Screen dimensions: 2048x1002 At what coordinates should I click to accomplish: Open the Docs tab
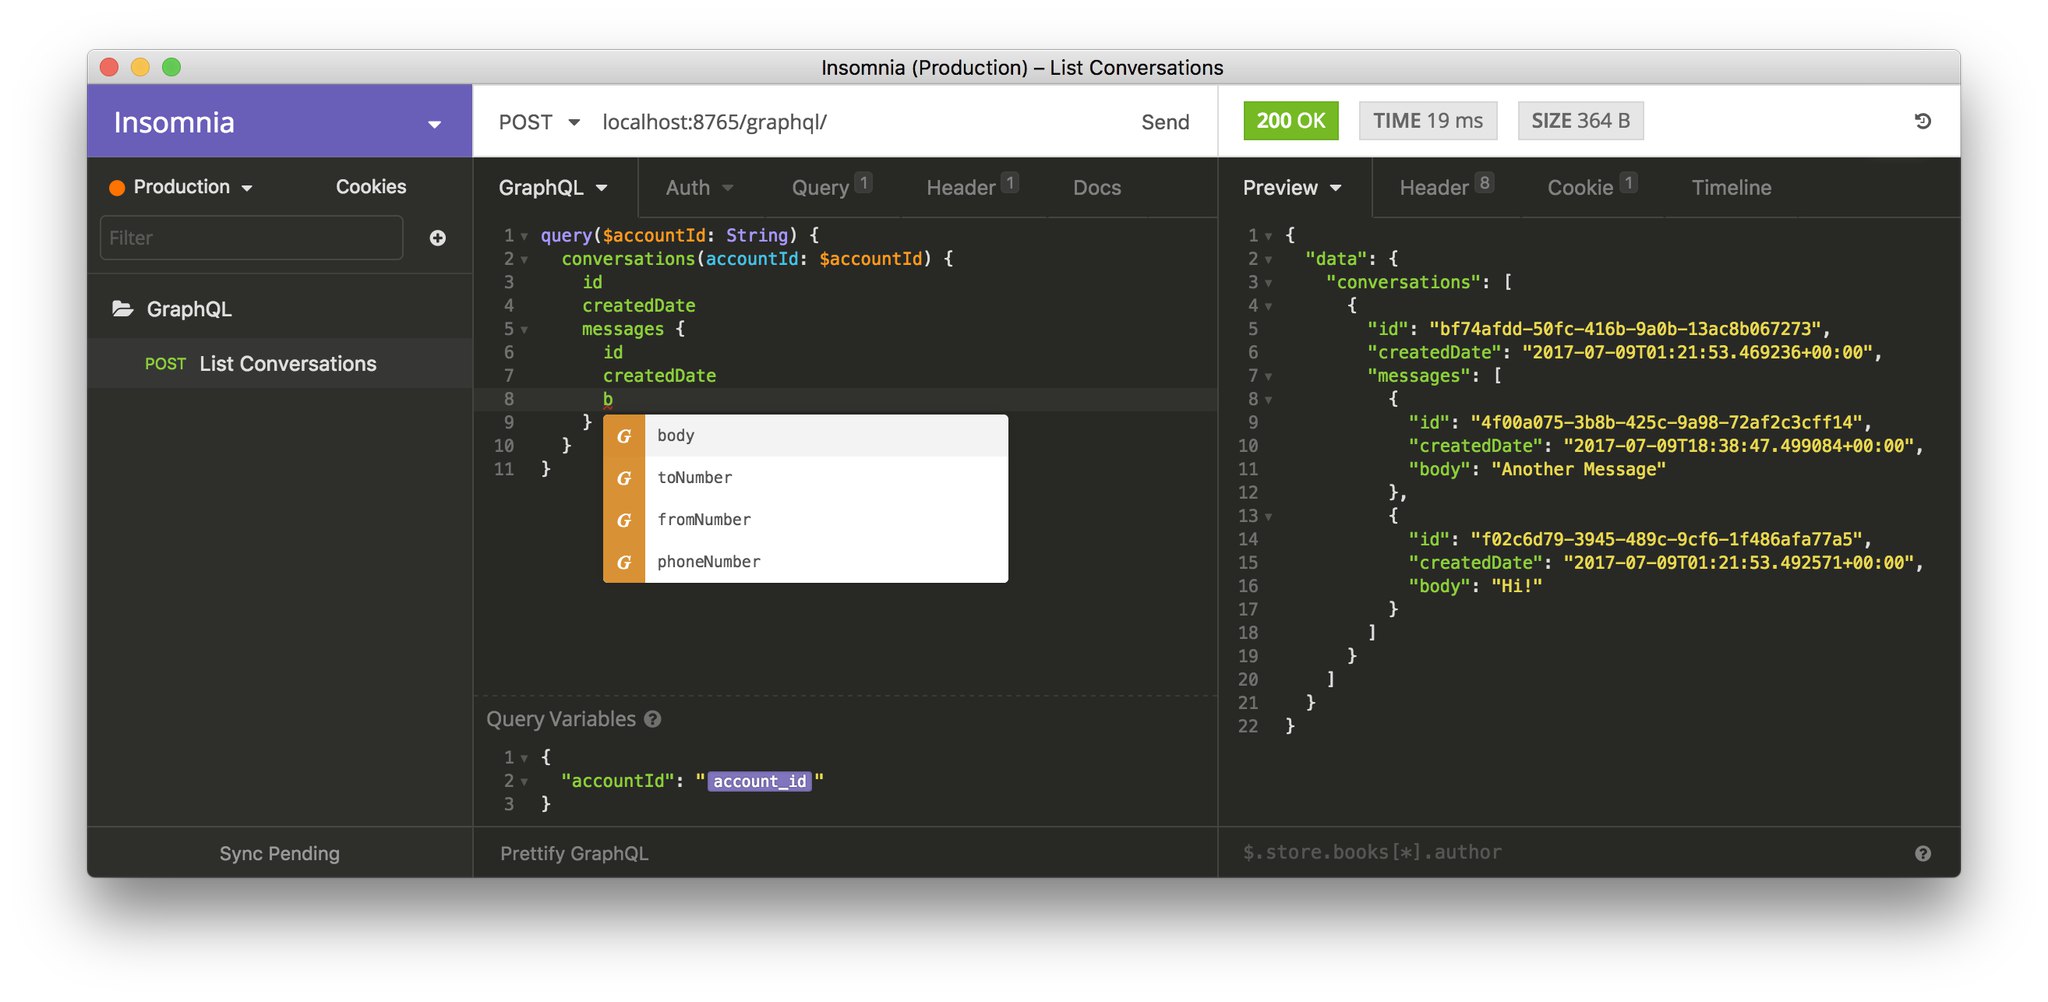(1097, 187)
